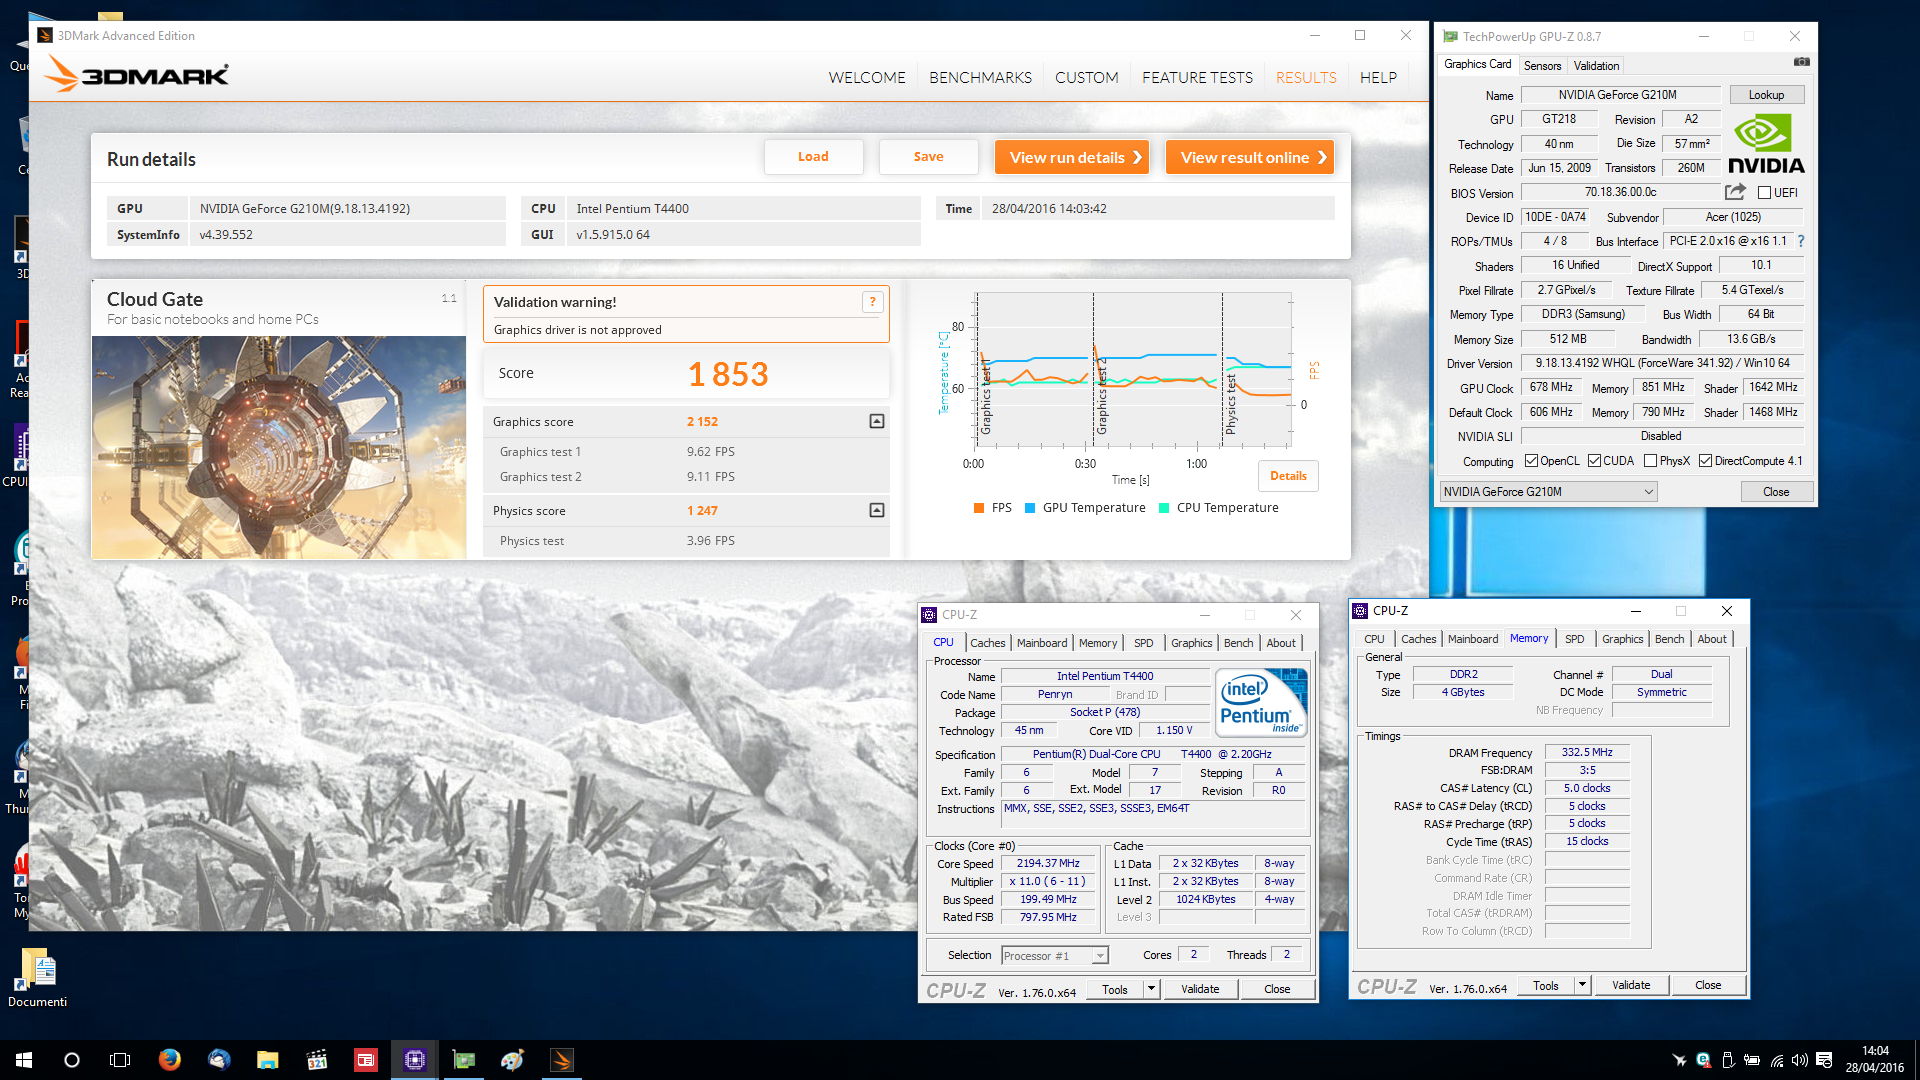
Task: Toggle the DirectCompute 4.1 checkbox
Action: tap(1705, 461)
